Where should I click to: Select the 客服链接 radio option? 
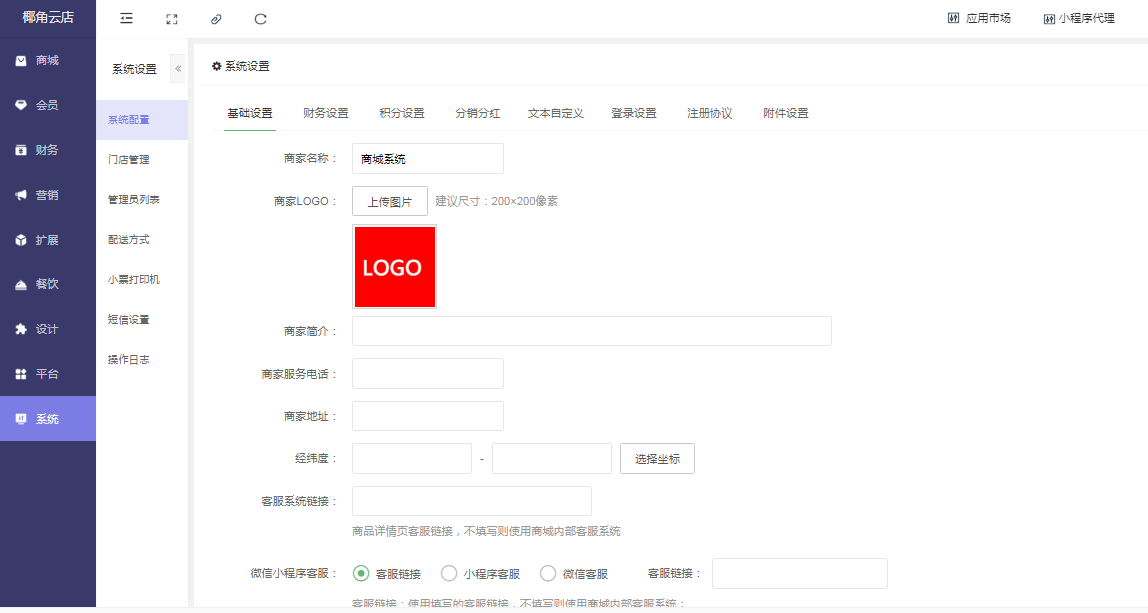pos(361,573)
